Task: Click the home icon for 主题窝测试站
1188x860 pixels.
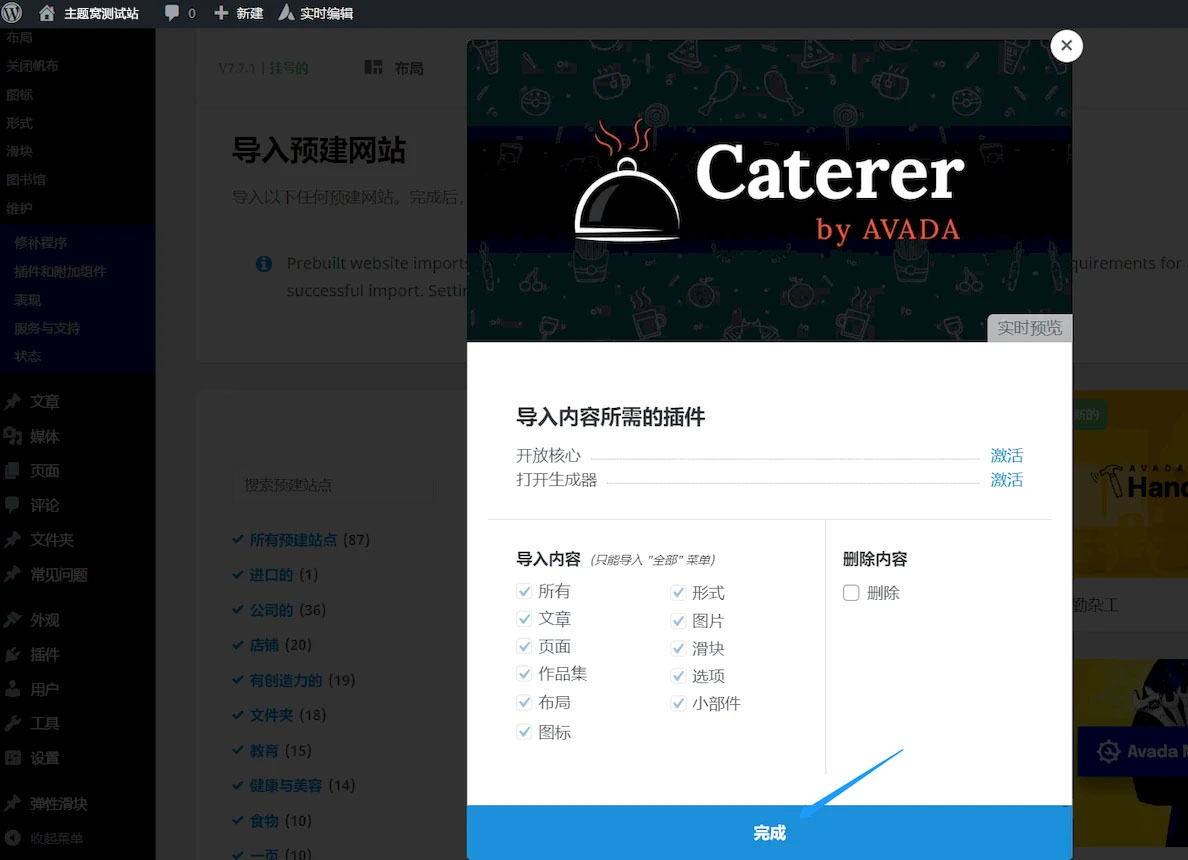Action: pyautogui.click(x=46, y=13)
